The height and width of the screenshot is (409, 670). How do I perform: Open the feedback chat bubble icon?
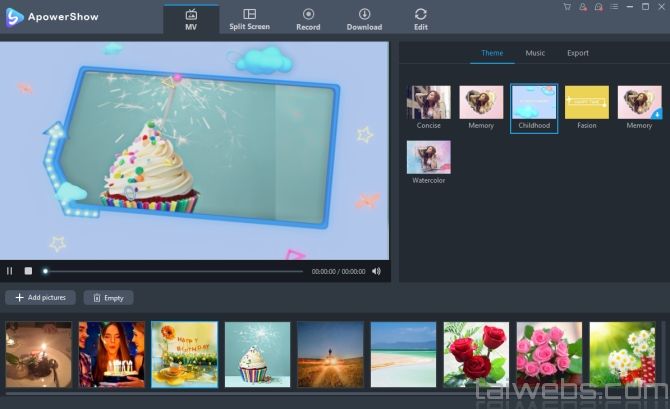tap(596, 7)
